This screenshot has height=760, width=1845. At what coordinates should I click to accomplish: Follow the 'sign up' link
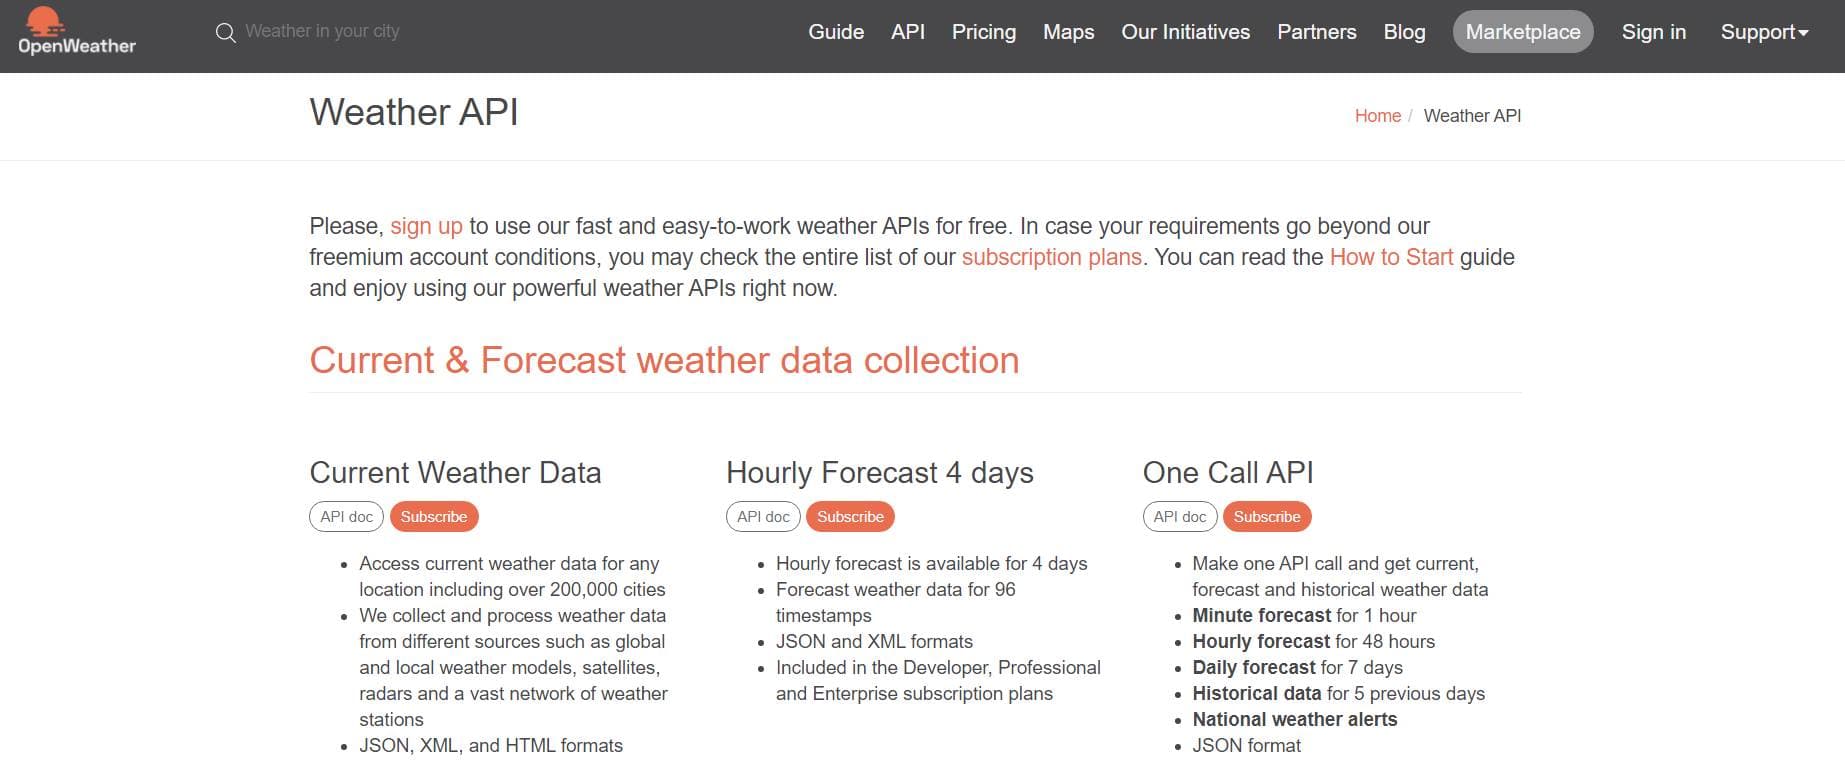tap(426, 226)
